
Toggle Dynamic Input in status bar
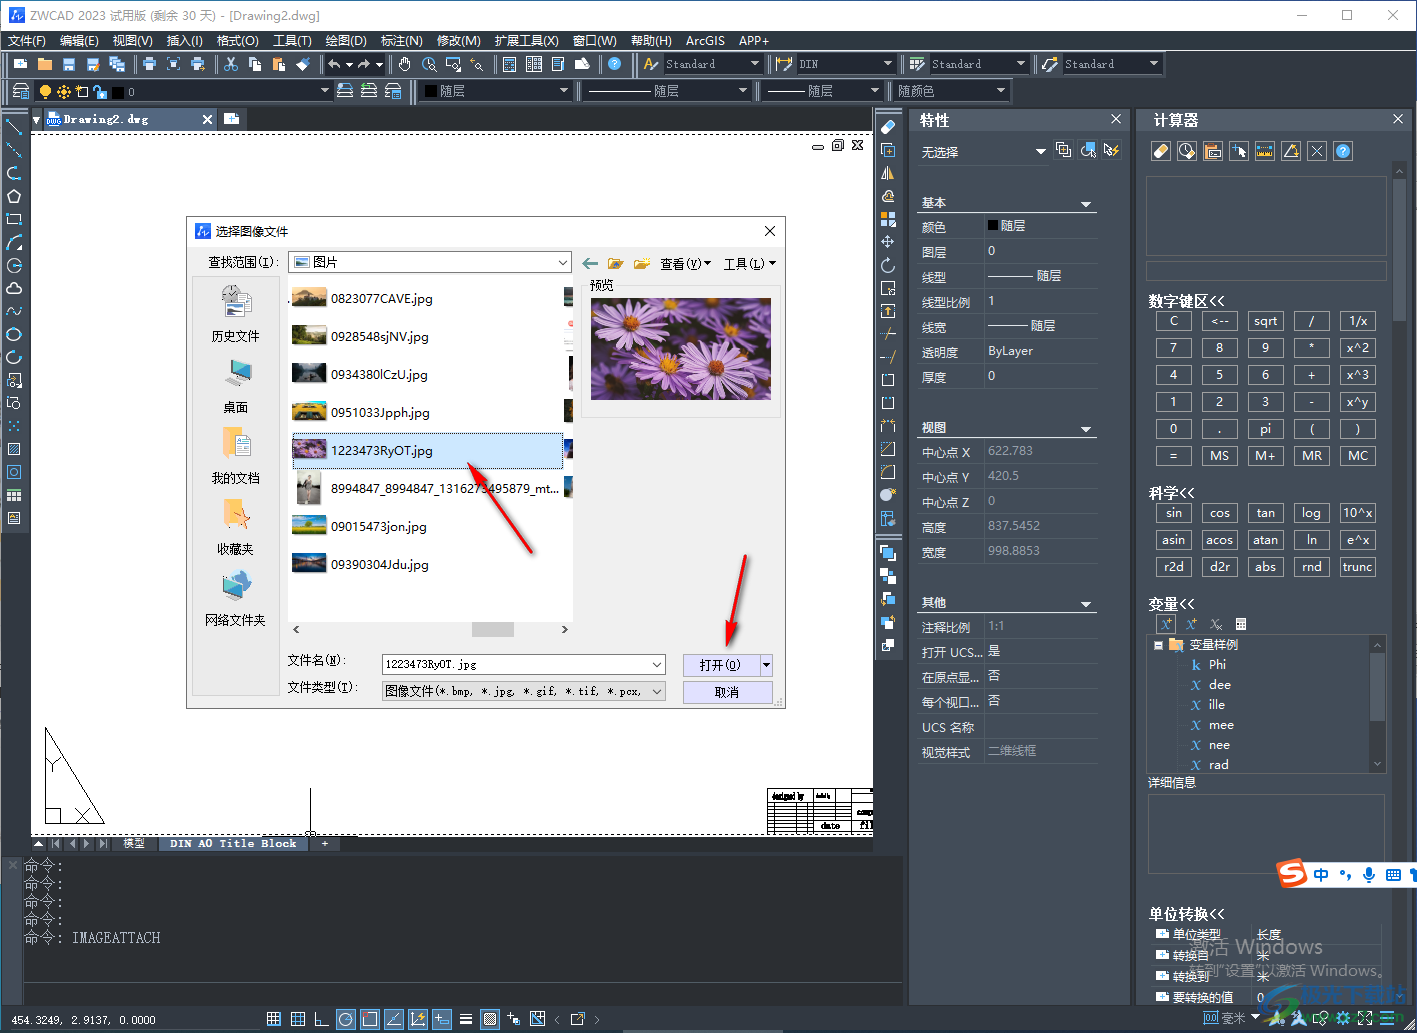point(441,1019)
